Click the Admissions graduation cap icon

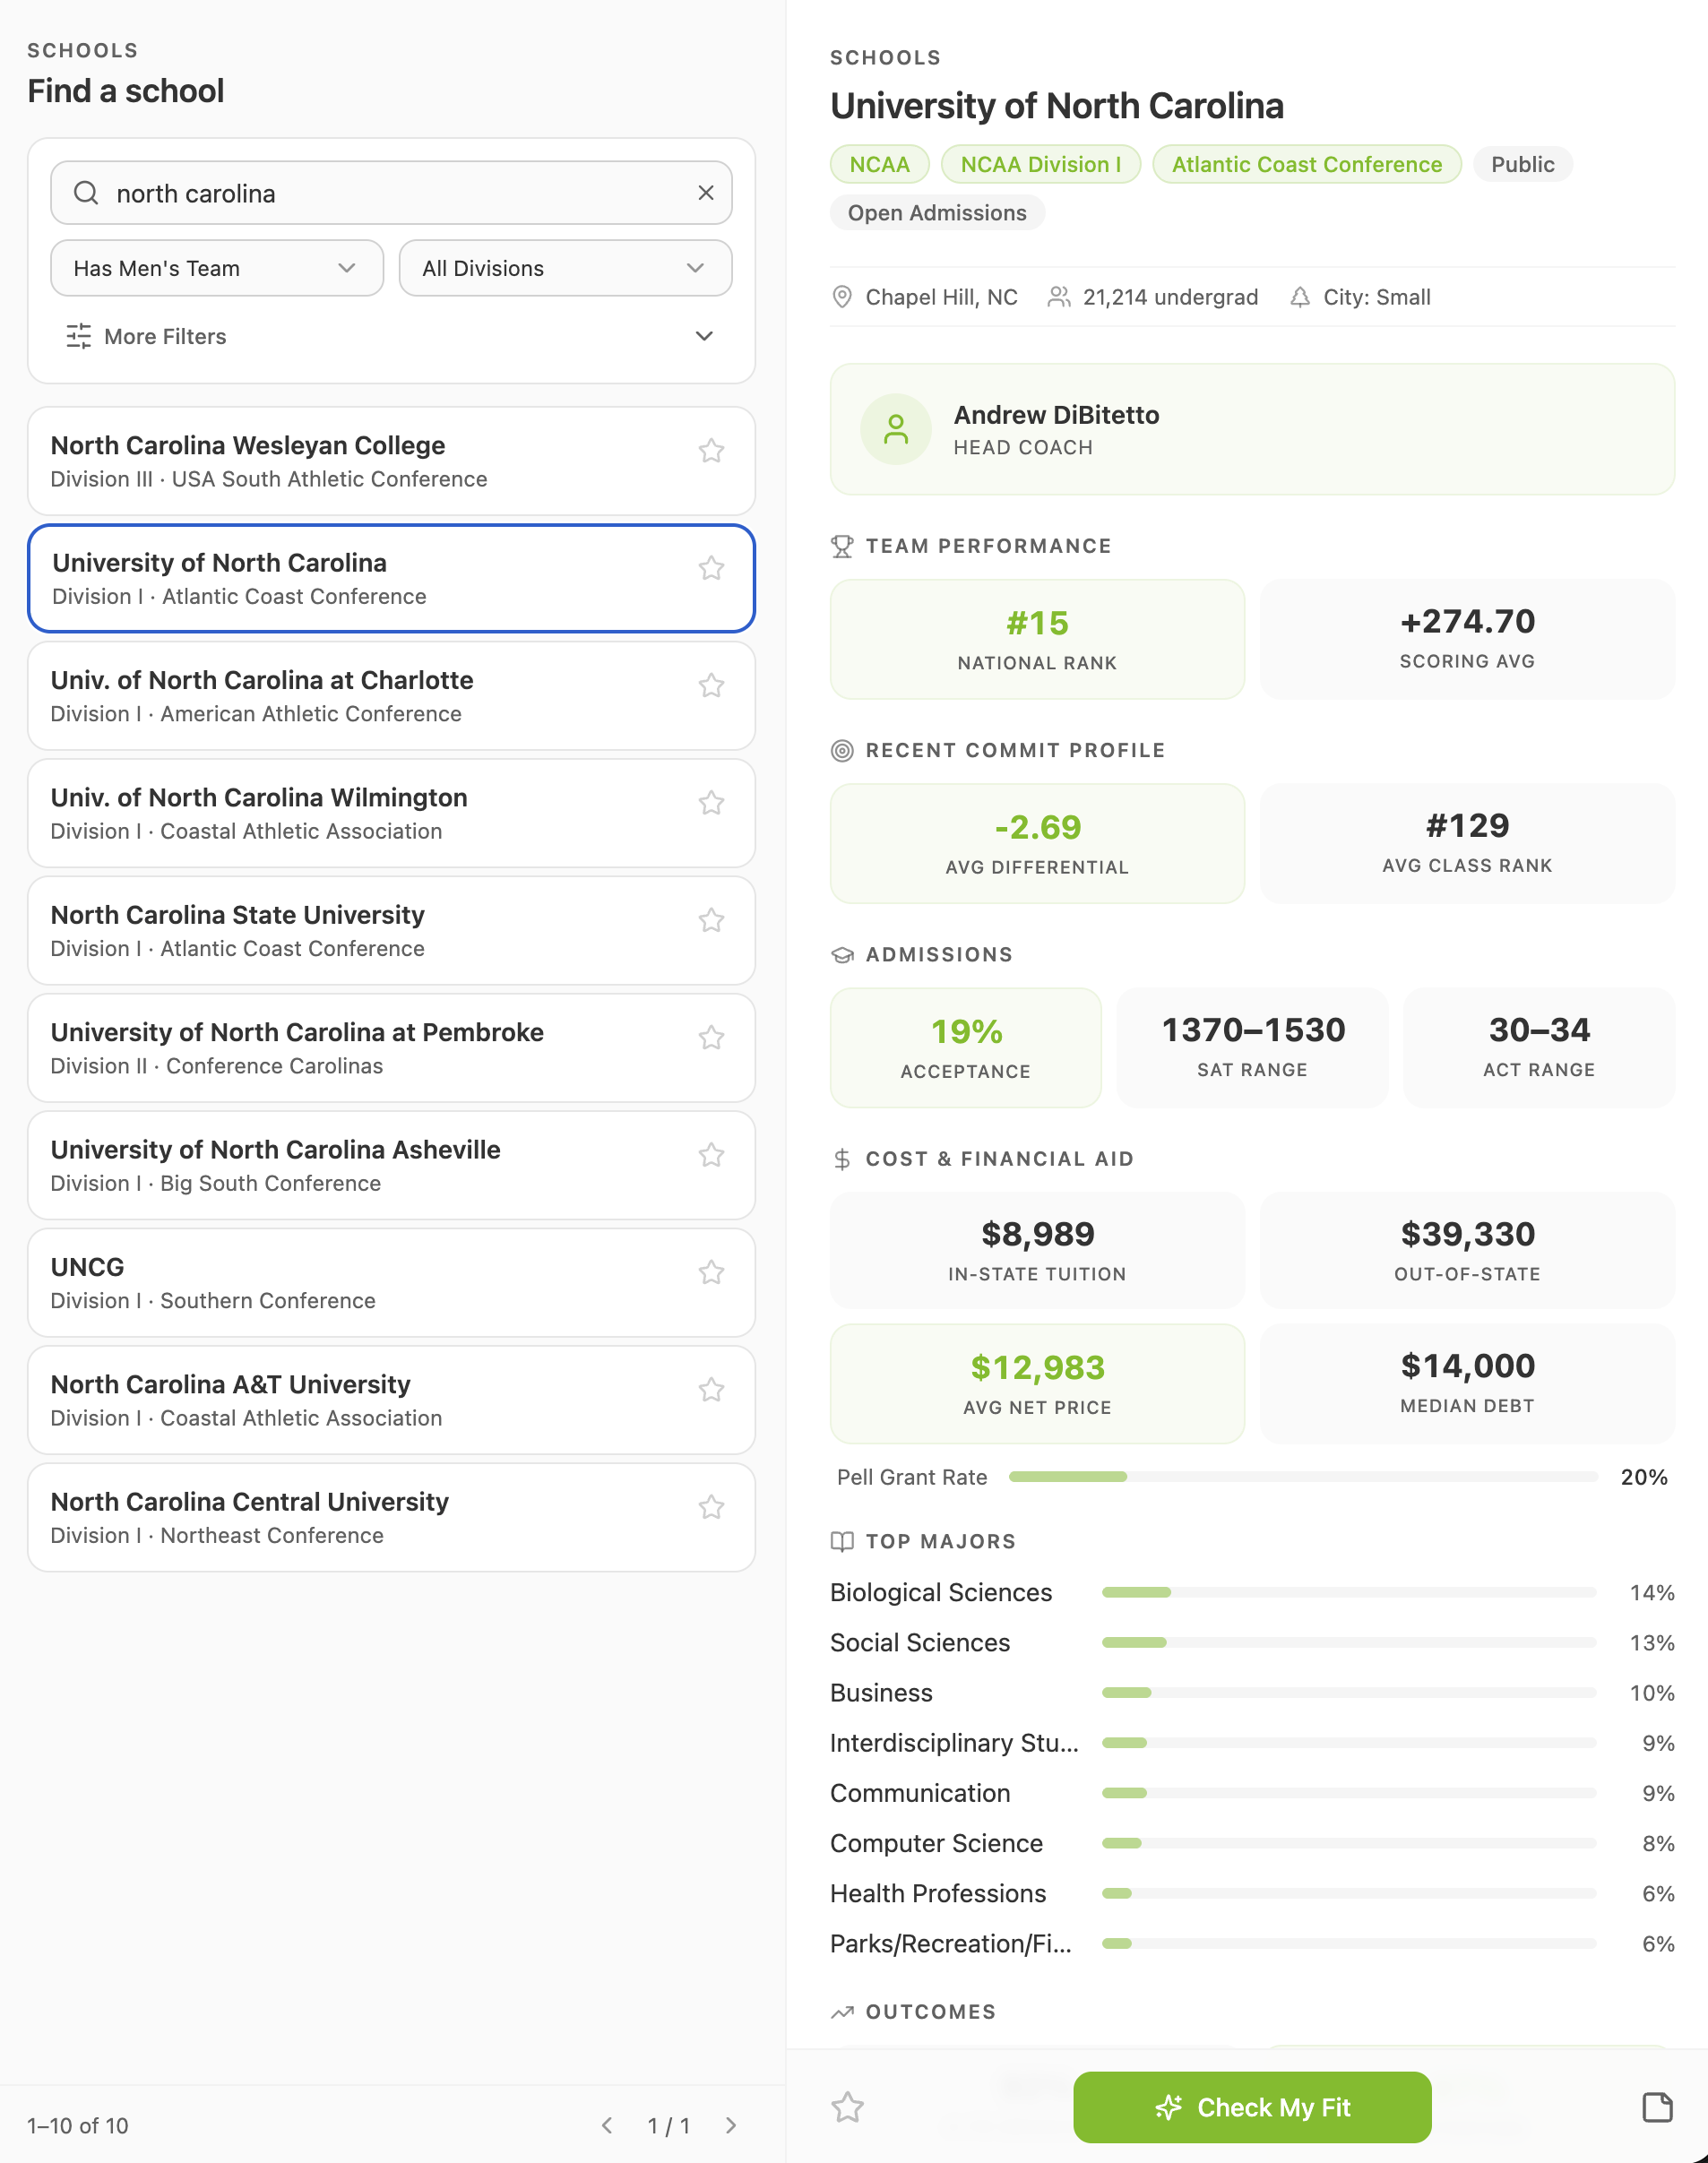point(842,955)
